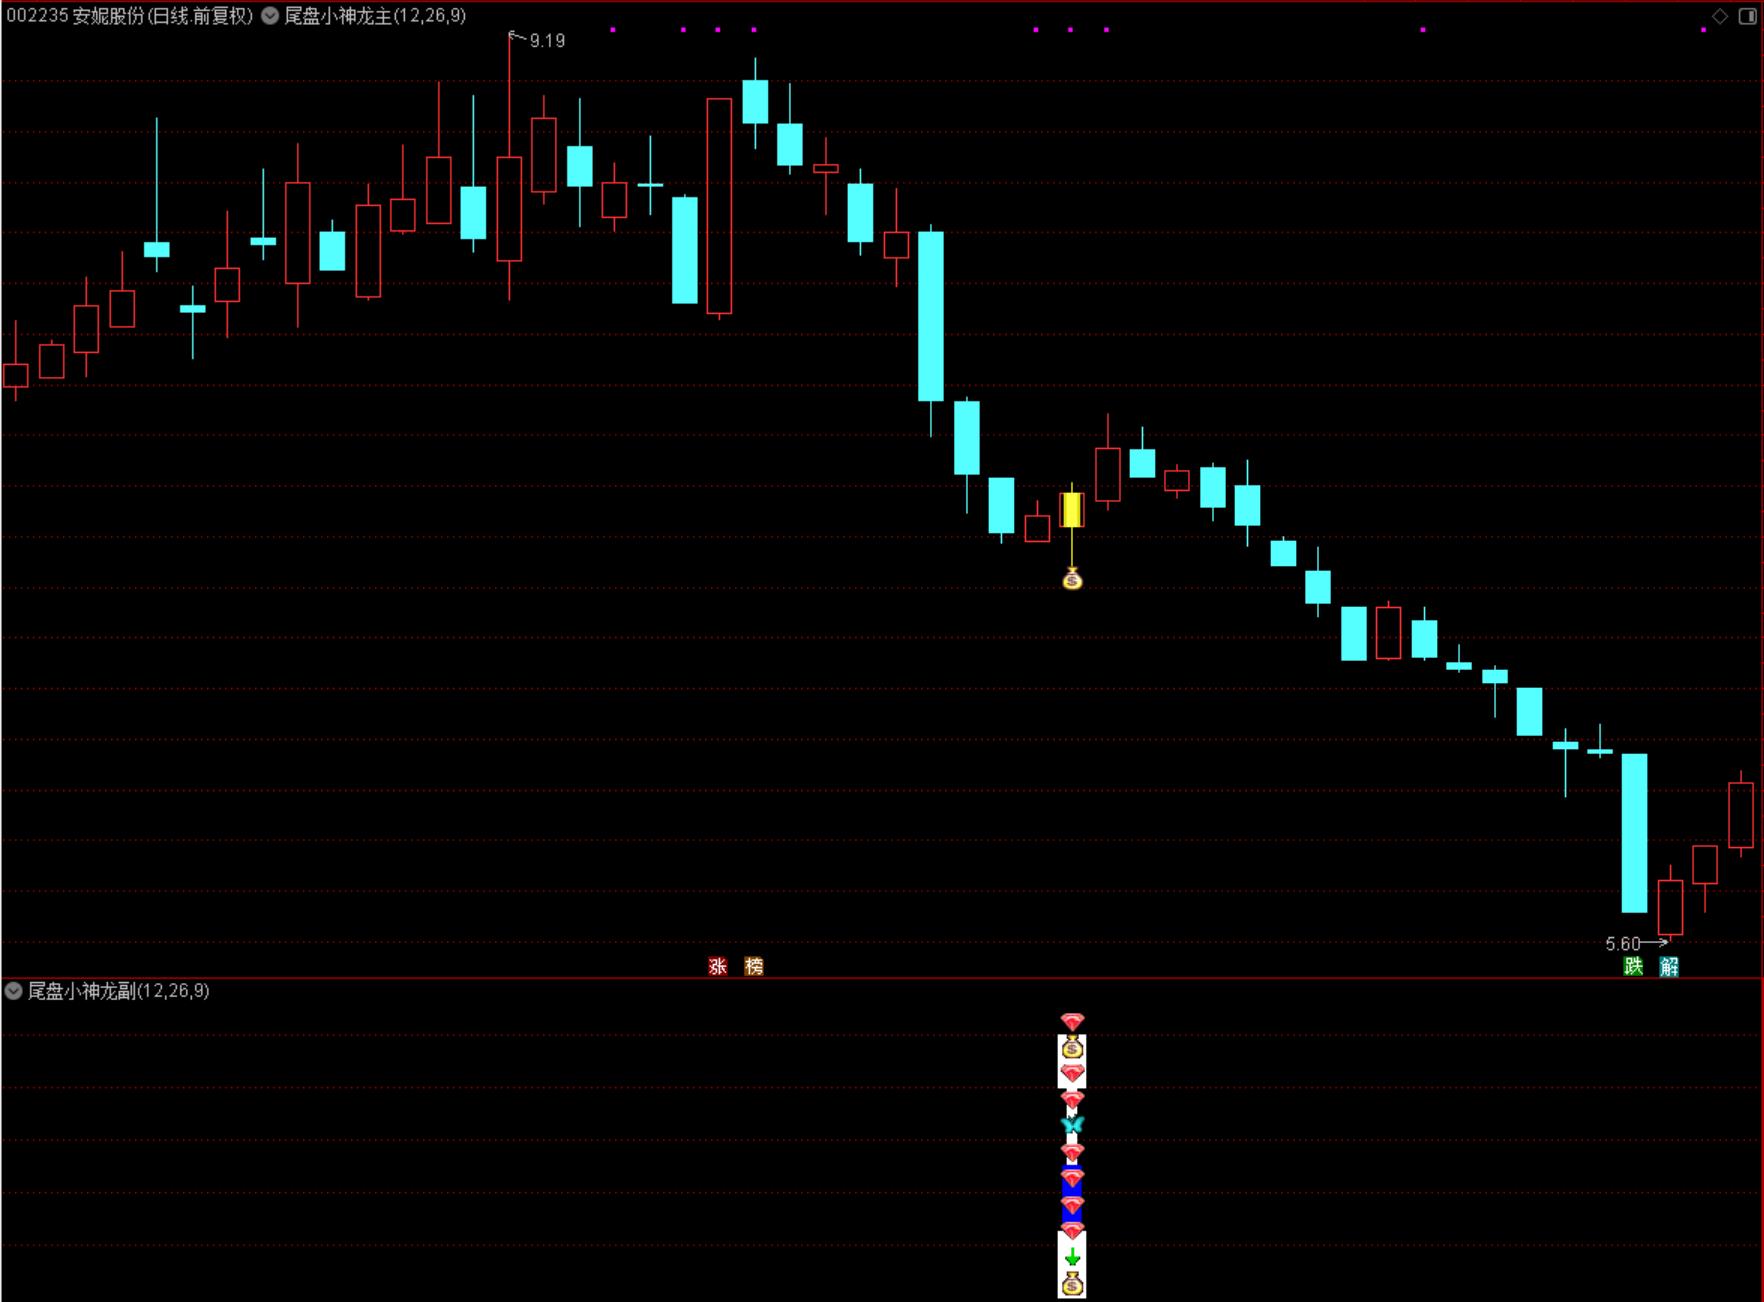Screen dimensions: 1764x1302
Task: Click the 9.19 high price label
Action: pyautogui.click(x=547, y=41)
